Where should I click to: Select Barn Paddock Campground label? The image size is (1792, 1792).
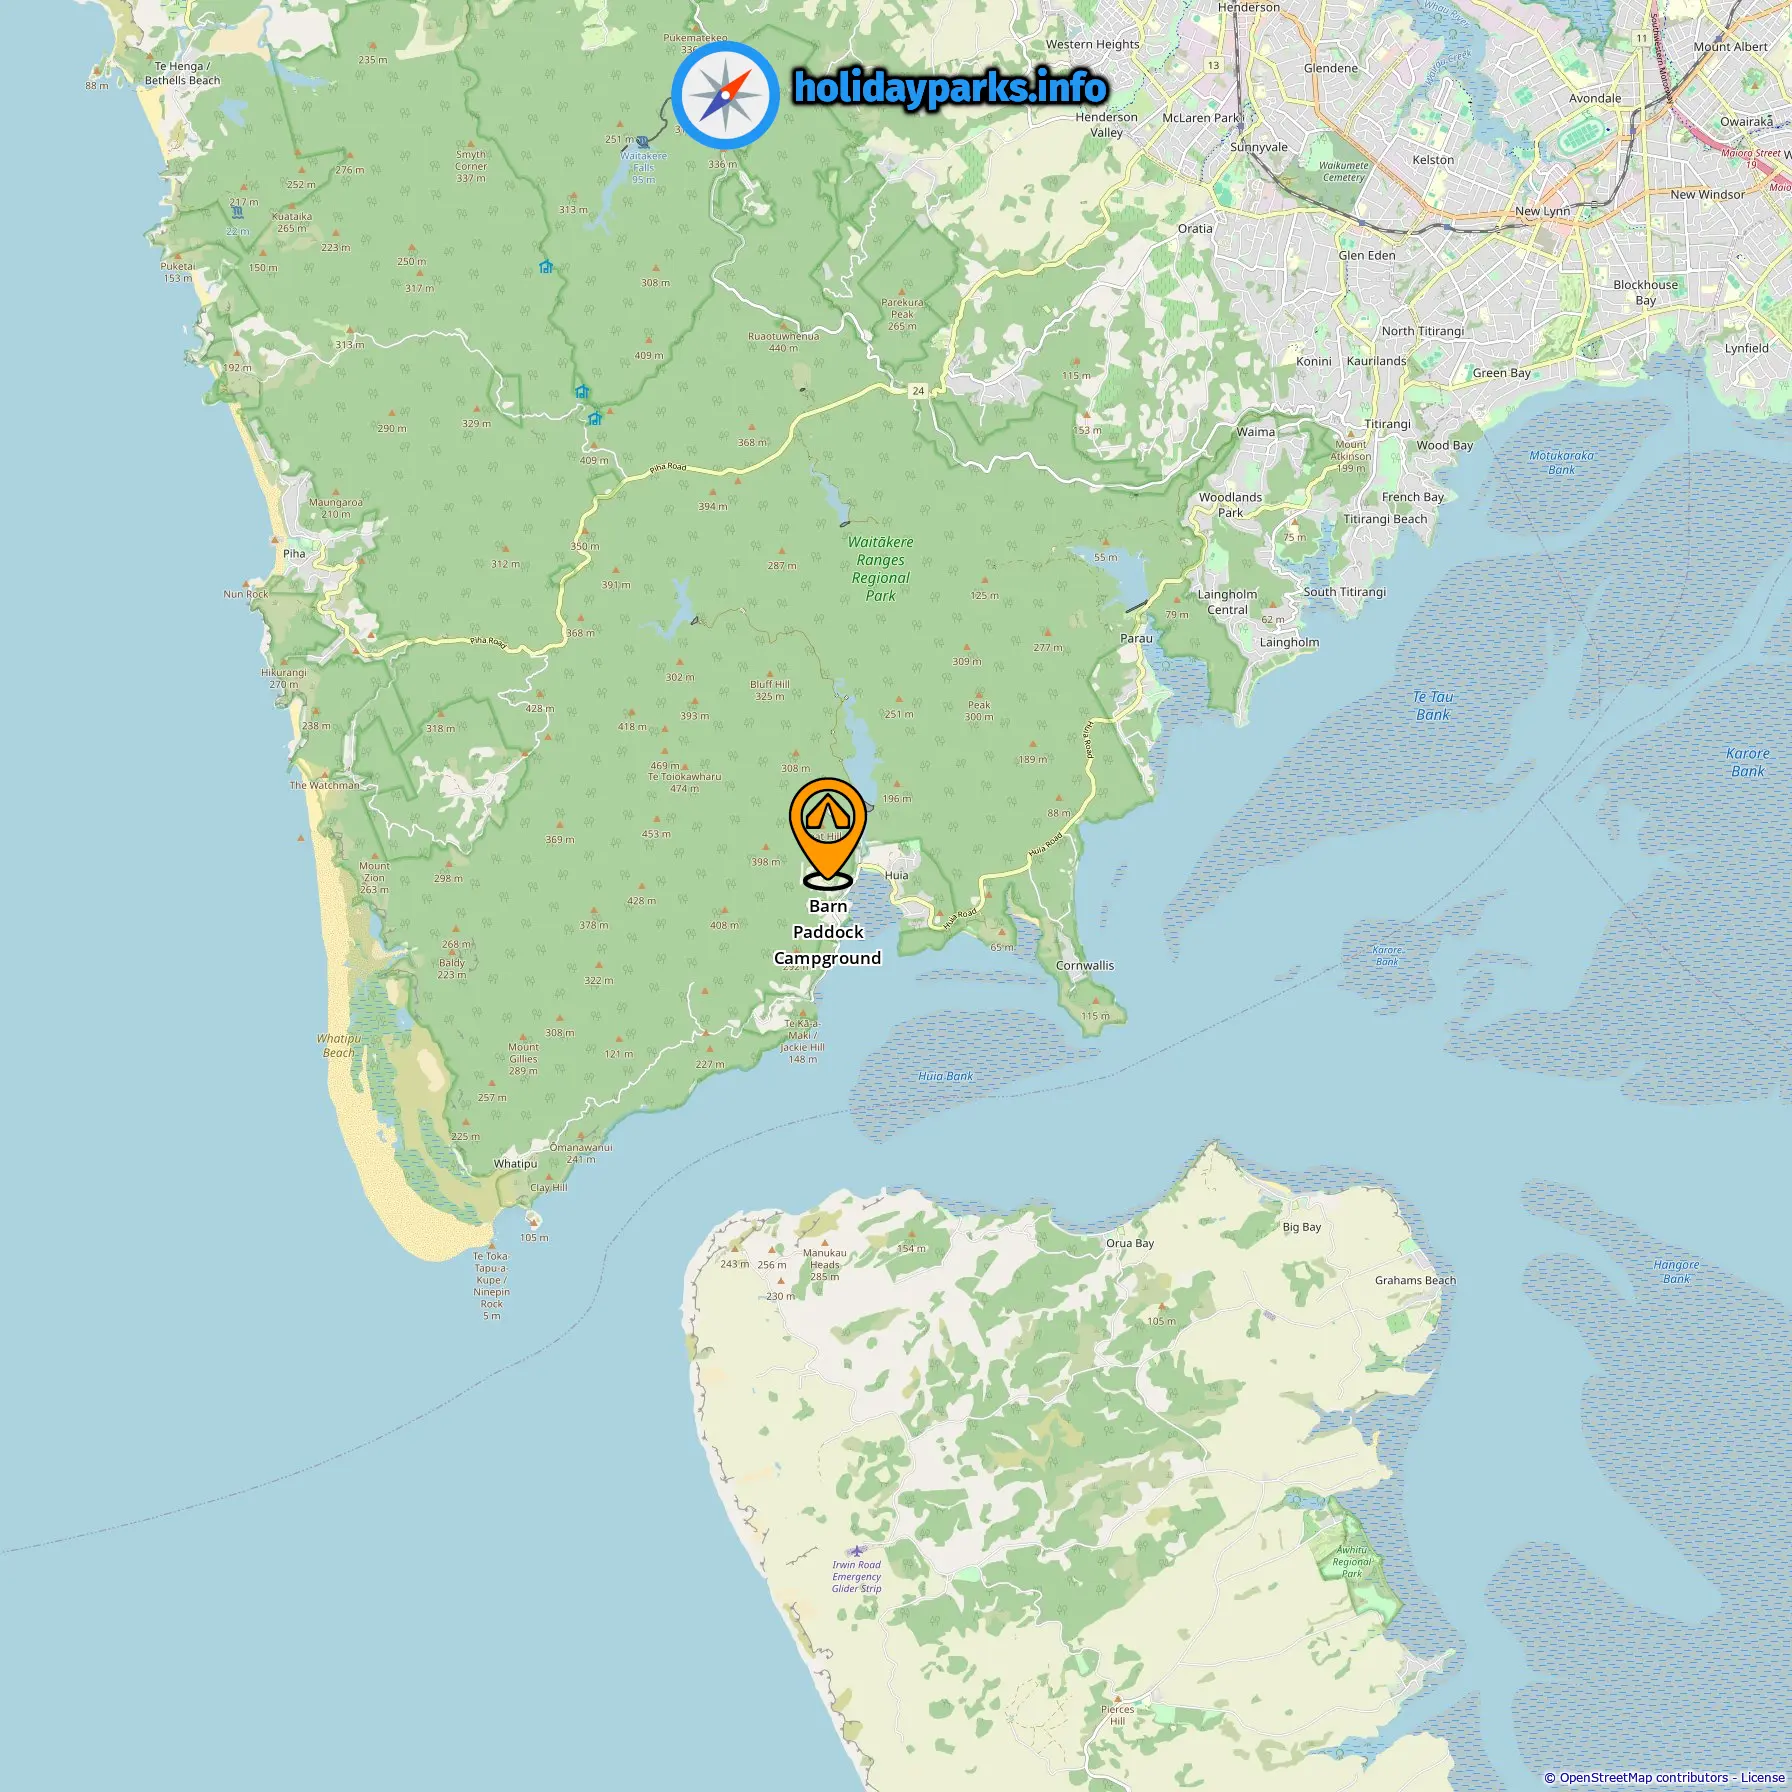[x=828, y=932]
